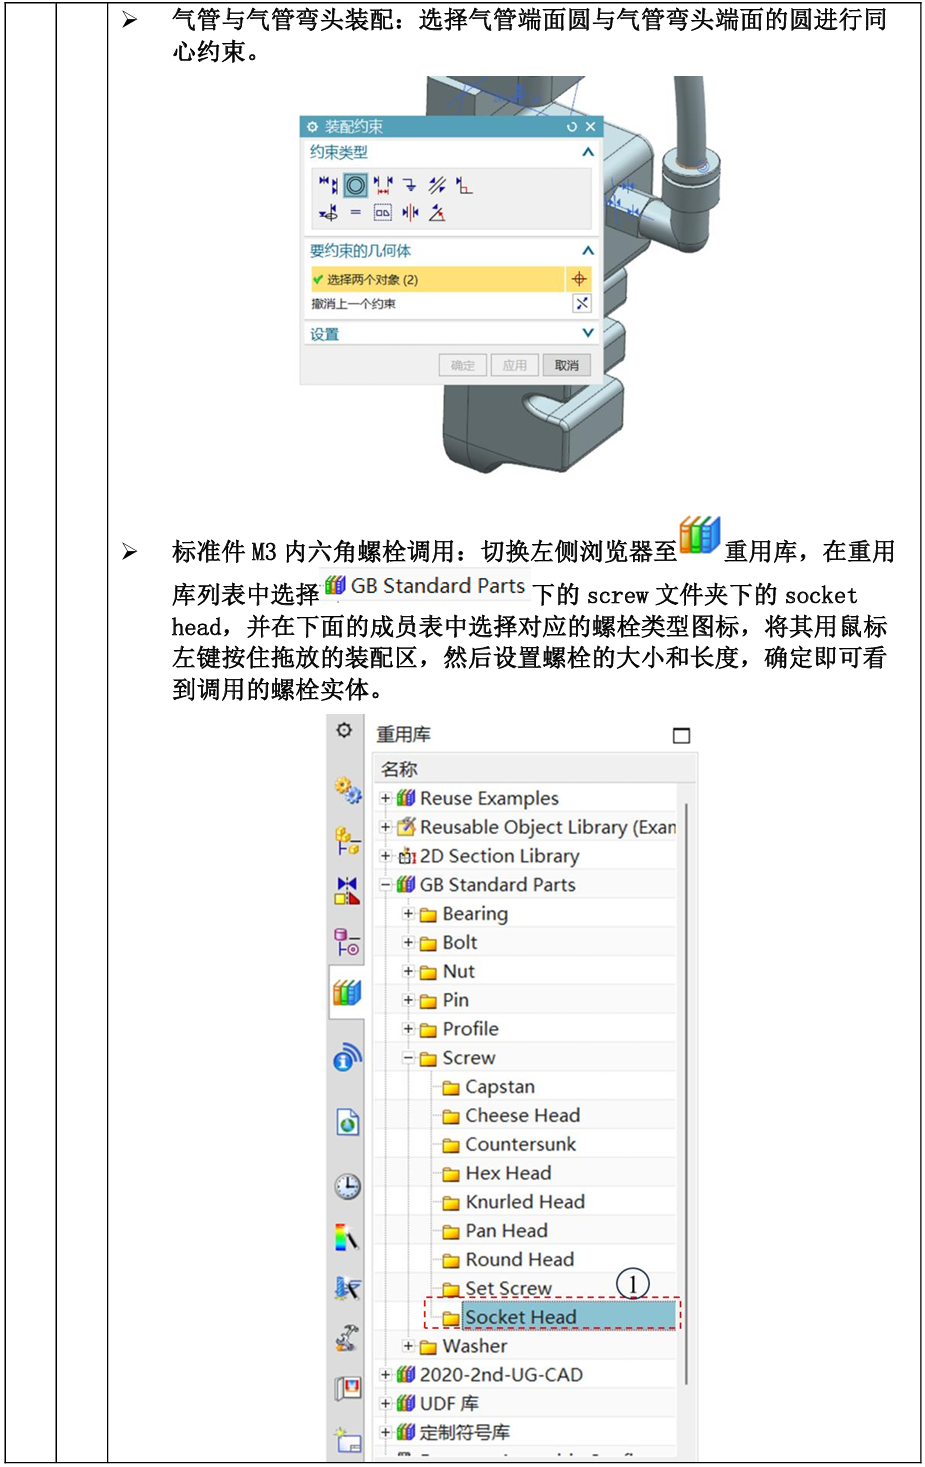The image size is (925, 1467).
Task: Expand the Reusable Object Library node
Action: 385,827
